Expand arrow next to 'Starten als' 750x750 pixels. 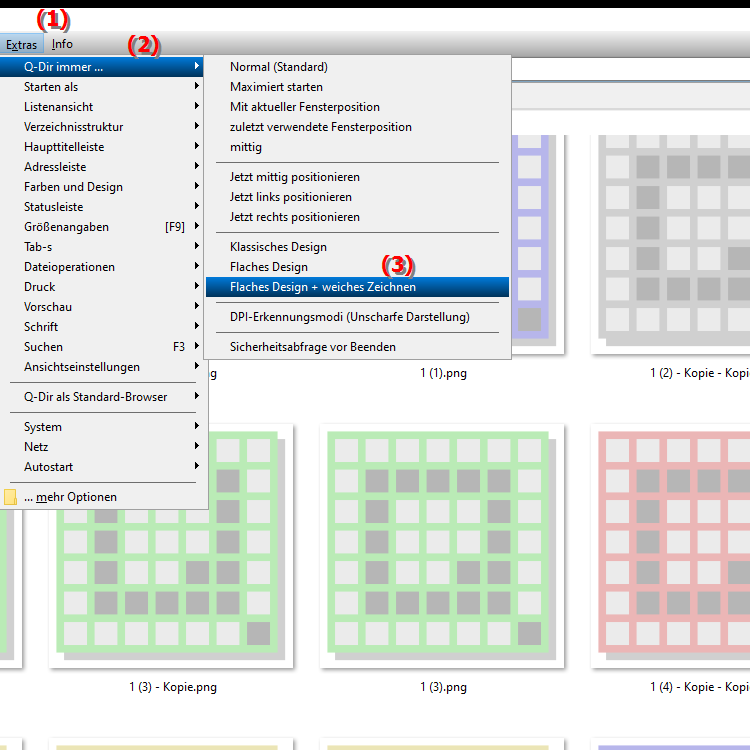197,86
